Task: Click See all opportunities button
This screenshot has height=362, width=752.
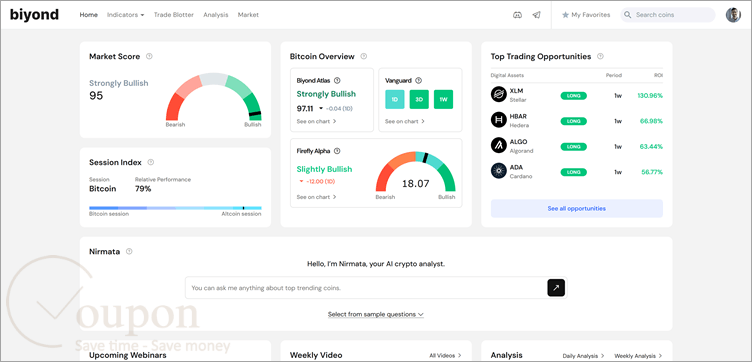Action: [x=576, y=209]
